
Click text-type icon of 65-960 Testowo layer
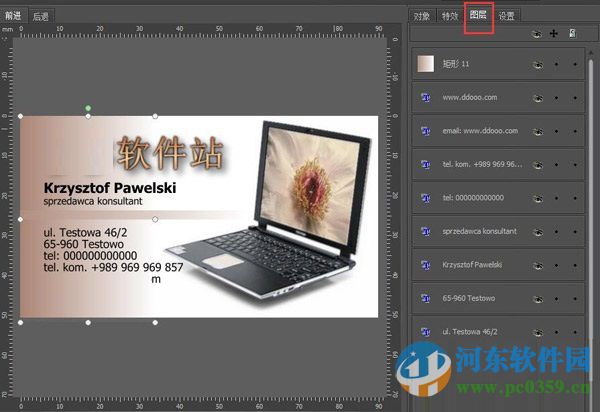[426, 298]
